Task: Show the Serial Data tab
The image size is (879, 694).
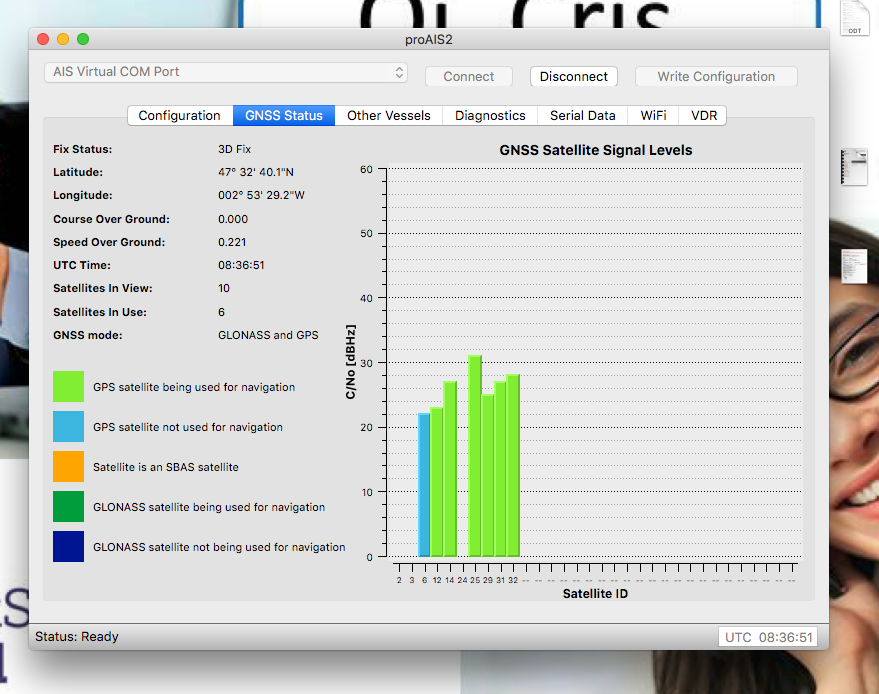Action: (582, 115)
